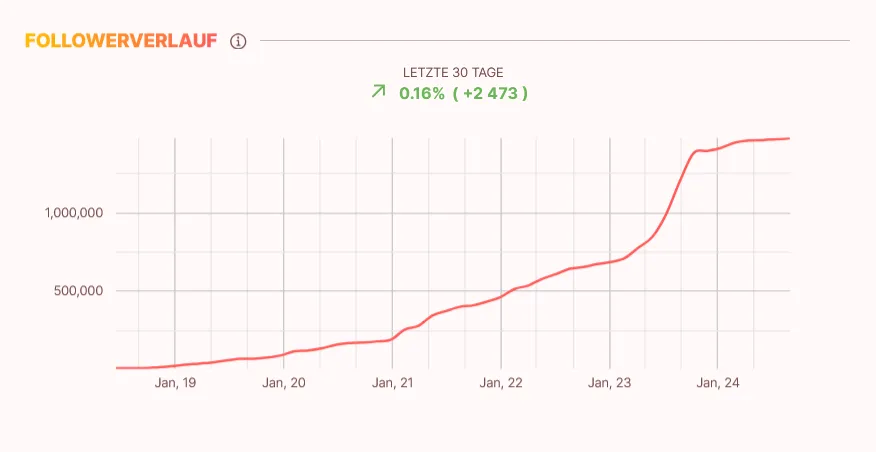Image resolution: width=876 pixels, height=452 pixels.
Task: Select the Jan, 22 axis label
Action: [501, 383]
